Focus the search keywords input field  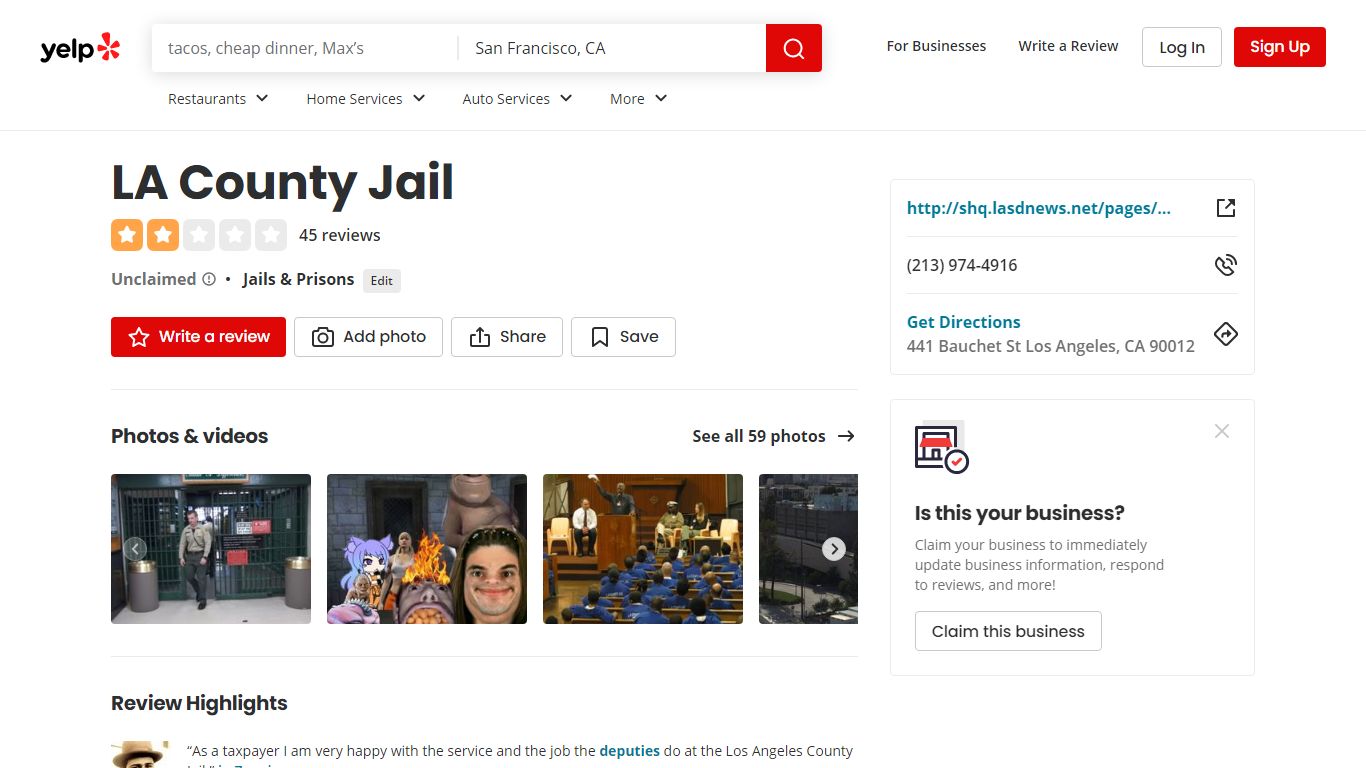[x=305, y=48]
